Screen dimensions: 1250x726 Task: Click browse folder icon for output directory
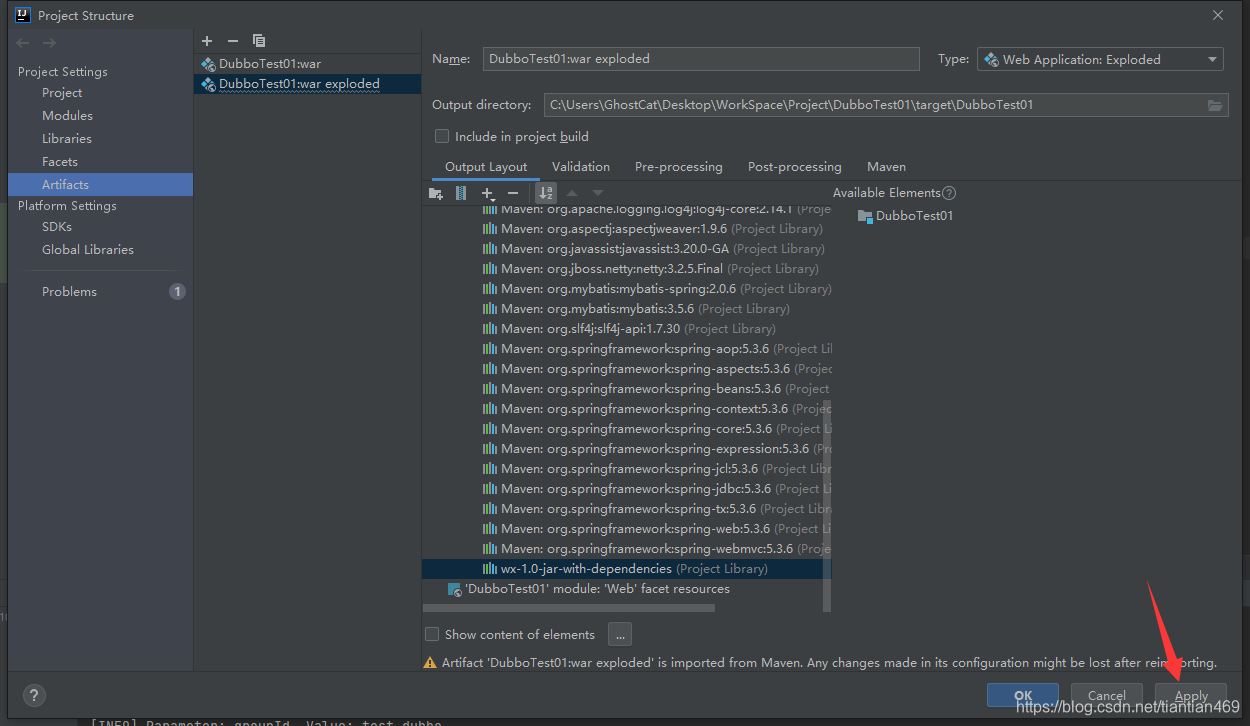[x=1215, y=105]
